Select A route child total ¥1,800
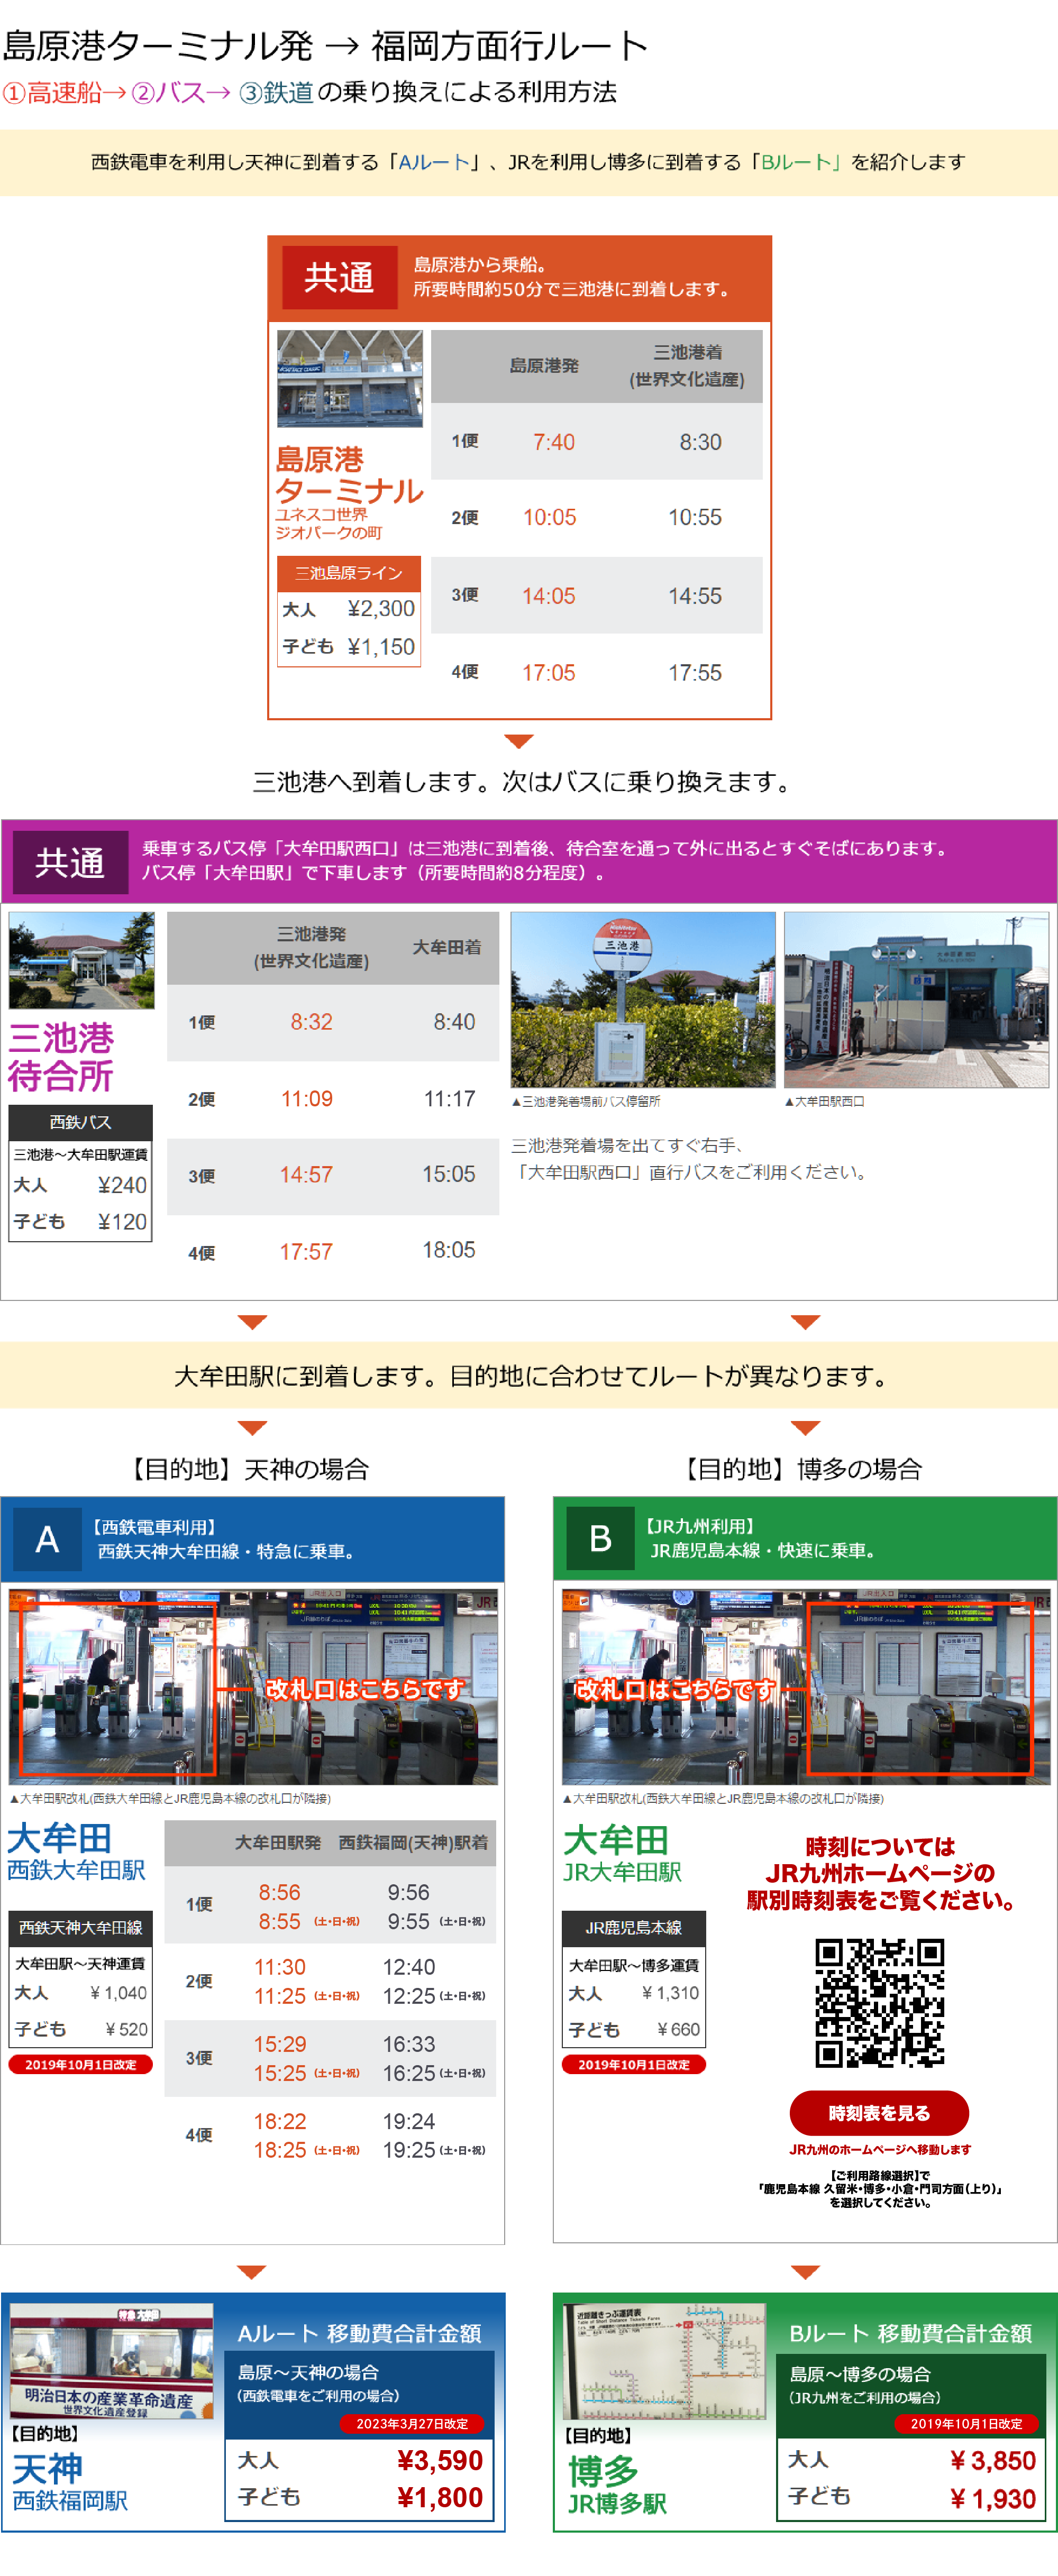Viewport: 1058px width, 2576px height. point(439,2498)
